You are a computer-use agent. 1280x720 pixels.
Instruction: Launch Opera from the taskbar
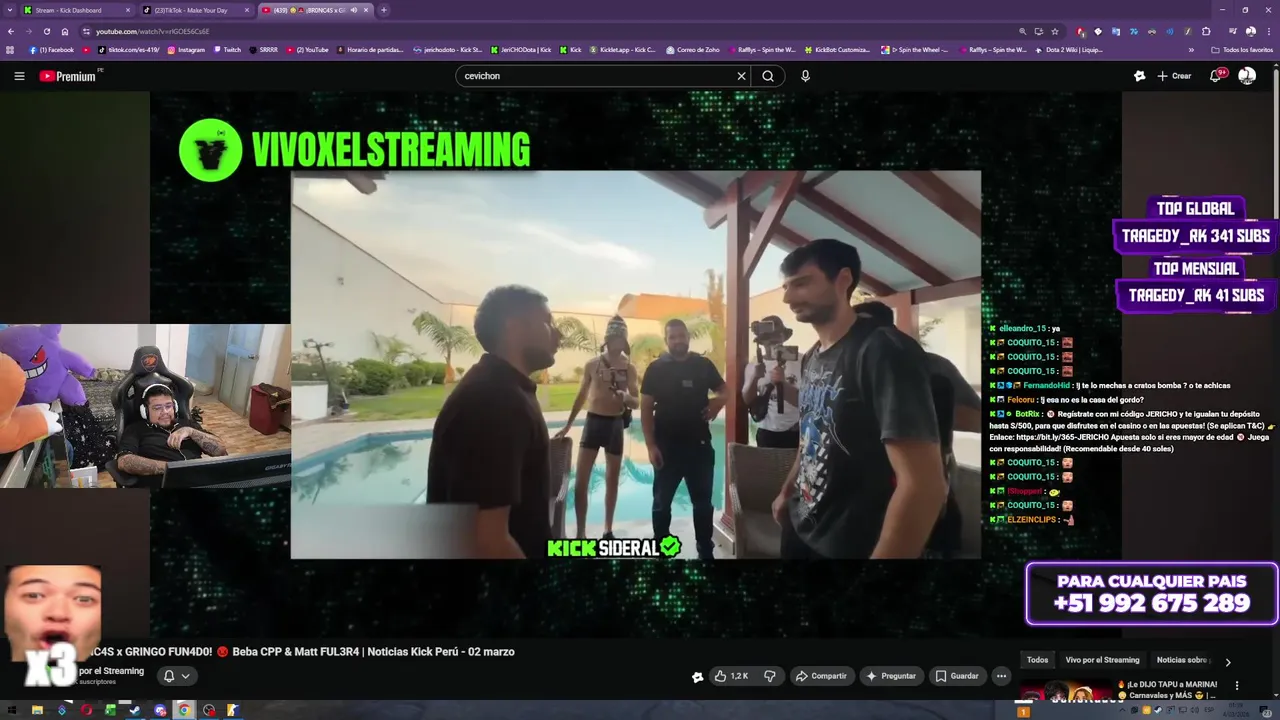(x=87, y=711)
